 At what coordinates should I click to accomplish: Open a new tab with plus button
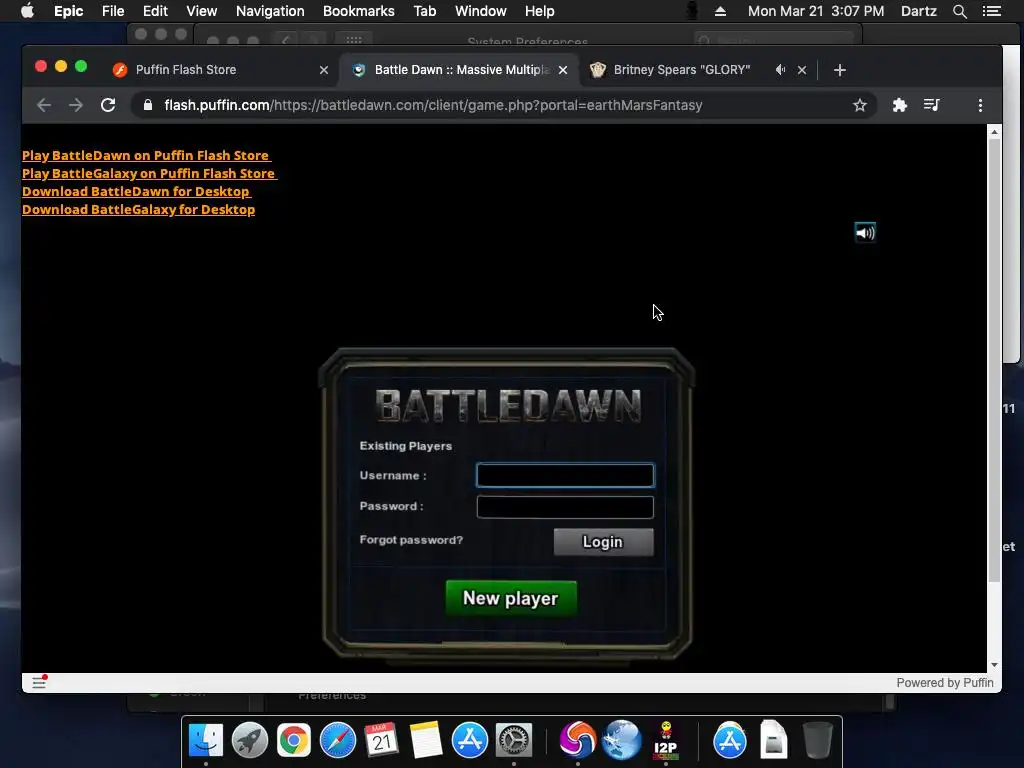click(840, 70)
